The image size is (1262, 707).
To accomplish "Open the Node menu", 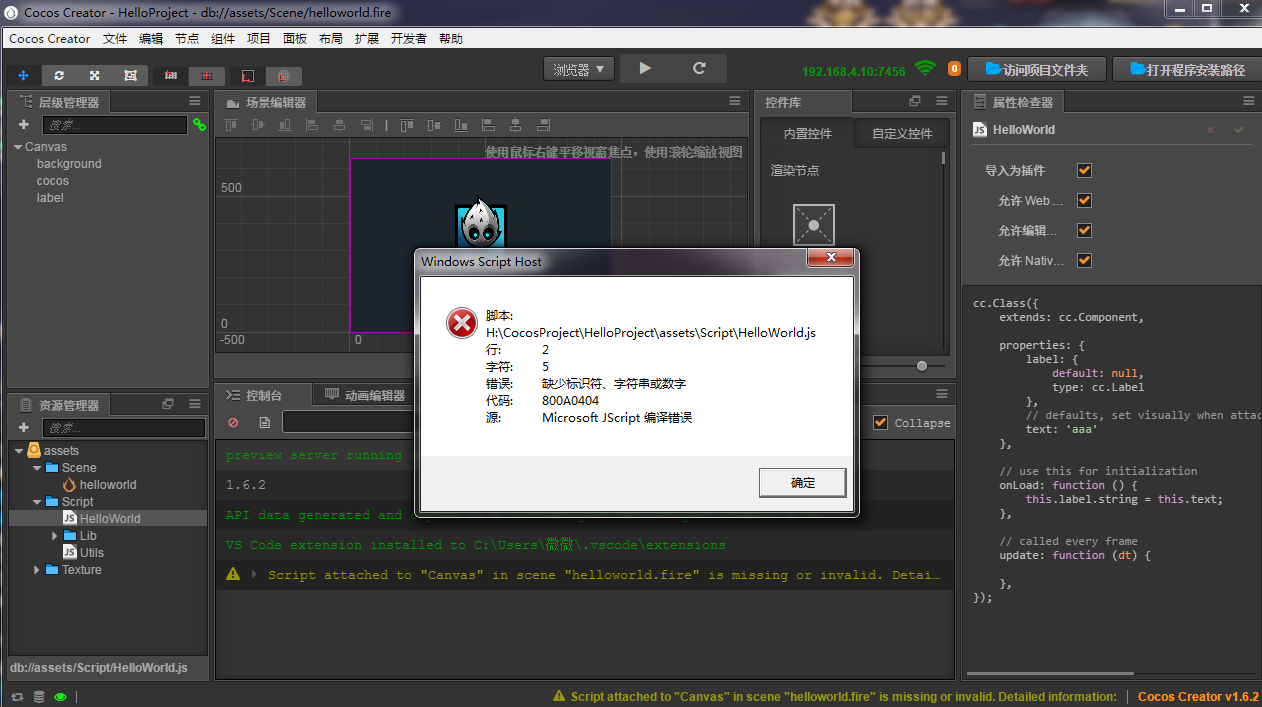I will click(187, 38).
